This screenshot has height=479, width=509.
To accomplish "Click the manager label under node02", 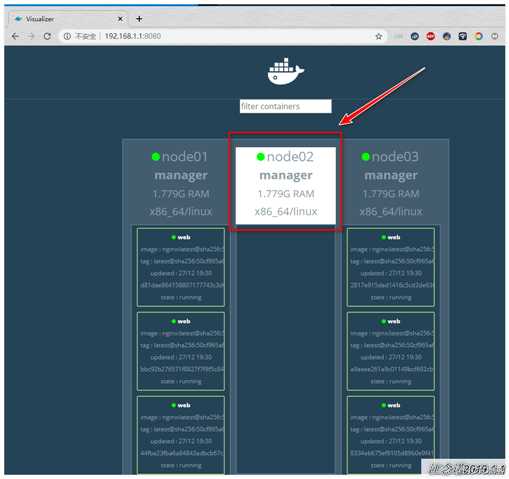I will (286, 175).
